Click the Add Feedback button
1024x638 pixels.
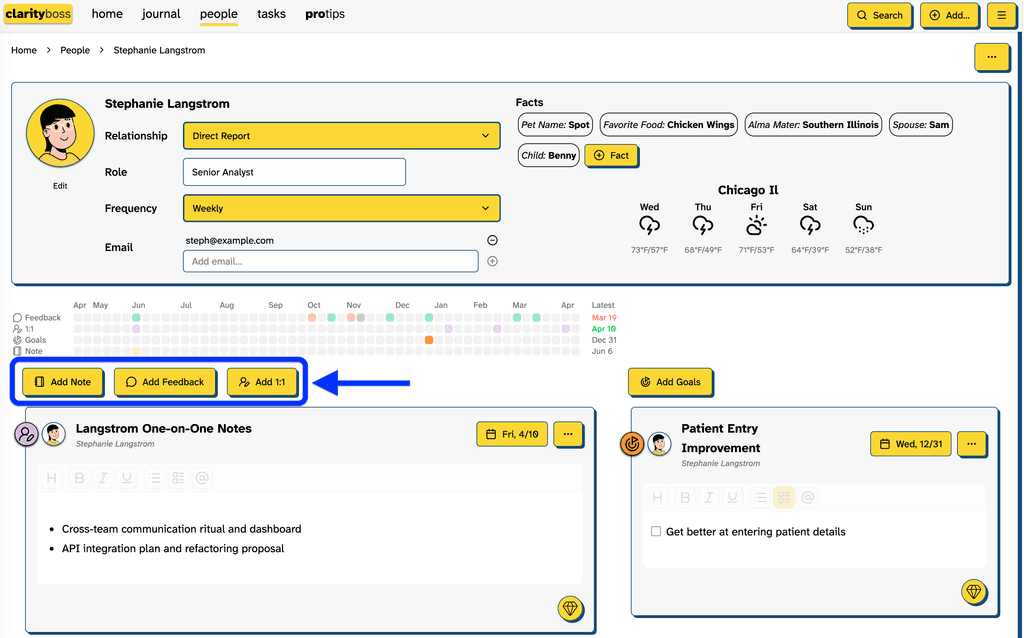(164, 382)
